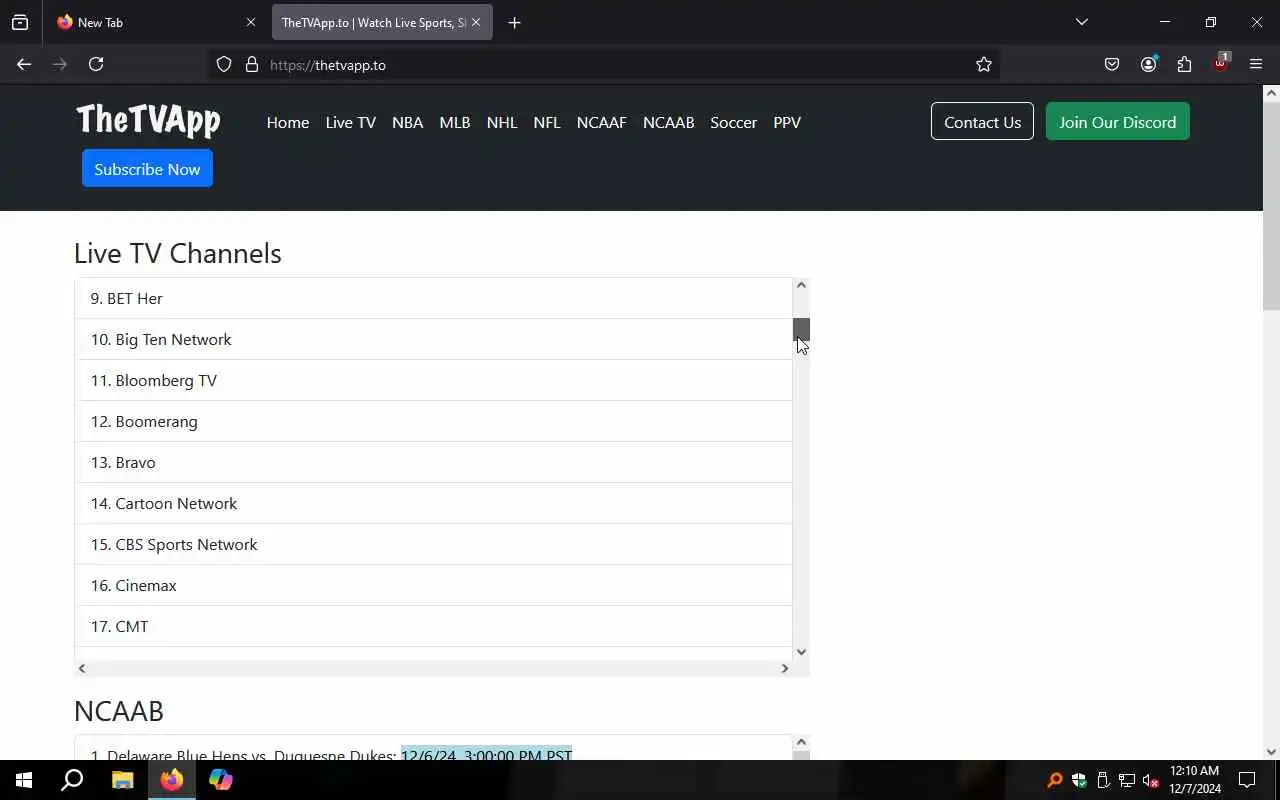Click the channel list scroll-left arrow
Image resolution: width=1280 pixels, height=800 pixels.
click(82, 668)
